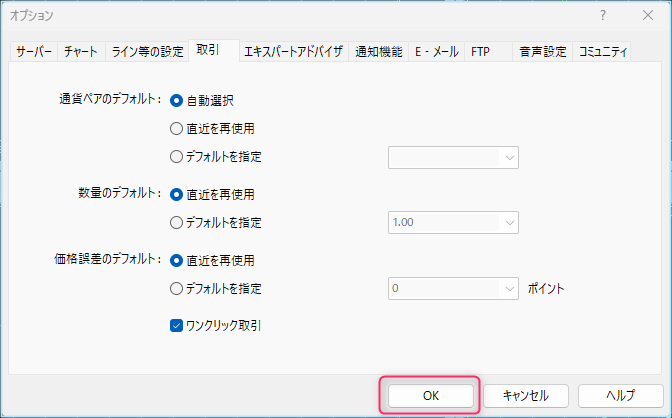The image size is (672, 418).
Task: Switch to the 通知機能 tab
Action: pos(378,50)
